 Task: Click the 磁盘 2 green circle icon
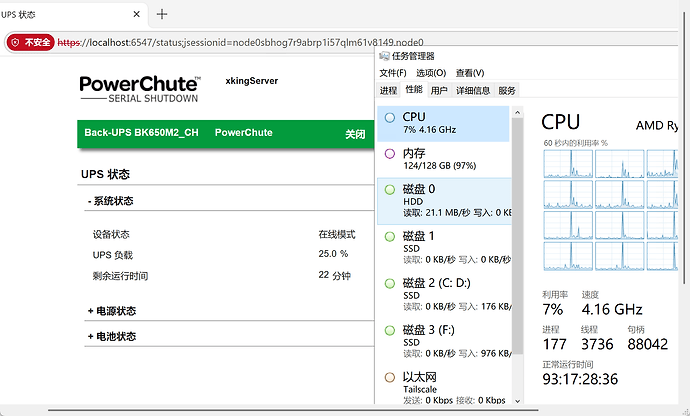click(390, 283)
